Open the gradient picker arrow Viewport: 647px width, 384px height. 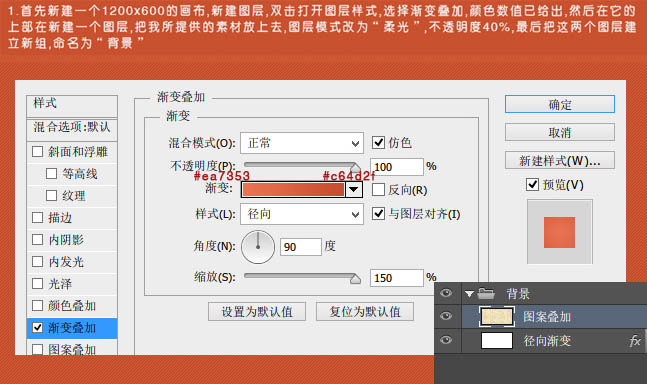354,190
